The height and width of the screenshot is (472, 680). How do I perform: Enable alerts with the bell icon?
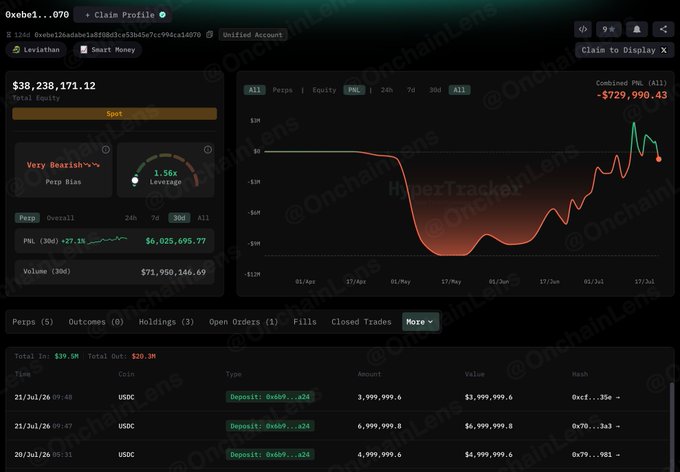(x=637, y=30)
